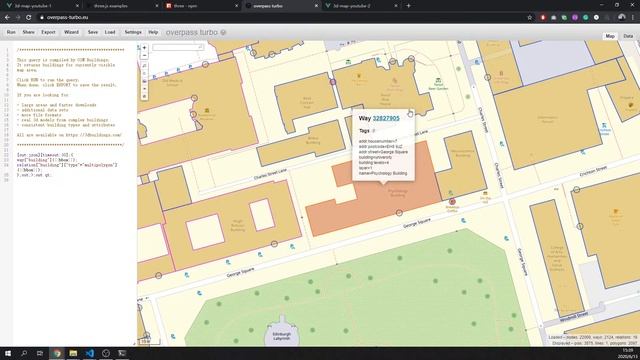This screenshot has width=640, height=360.
Task: Go back to the previous page
Action: pos(7,18)
